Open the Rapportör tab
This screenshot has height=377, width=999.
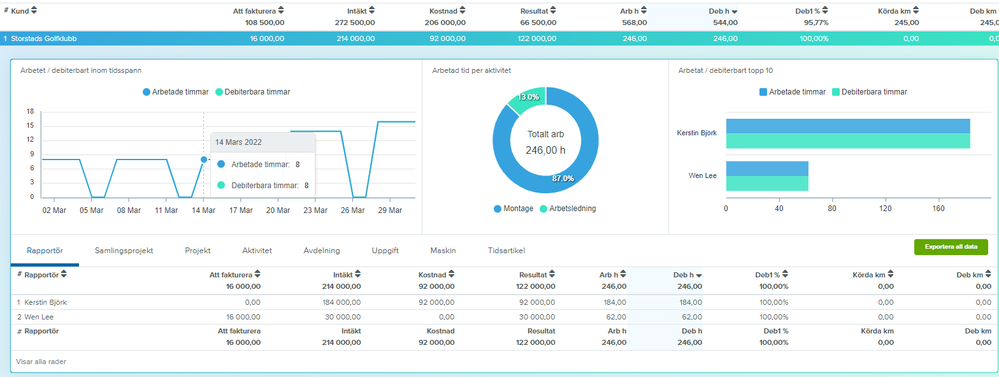pyautogui.click(x=45, y=250)
